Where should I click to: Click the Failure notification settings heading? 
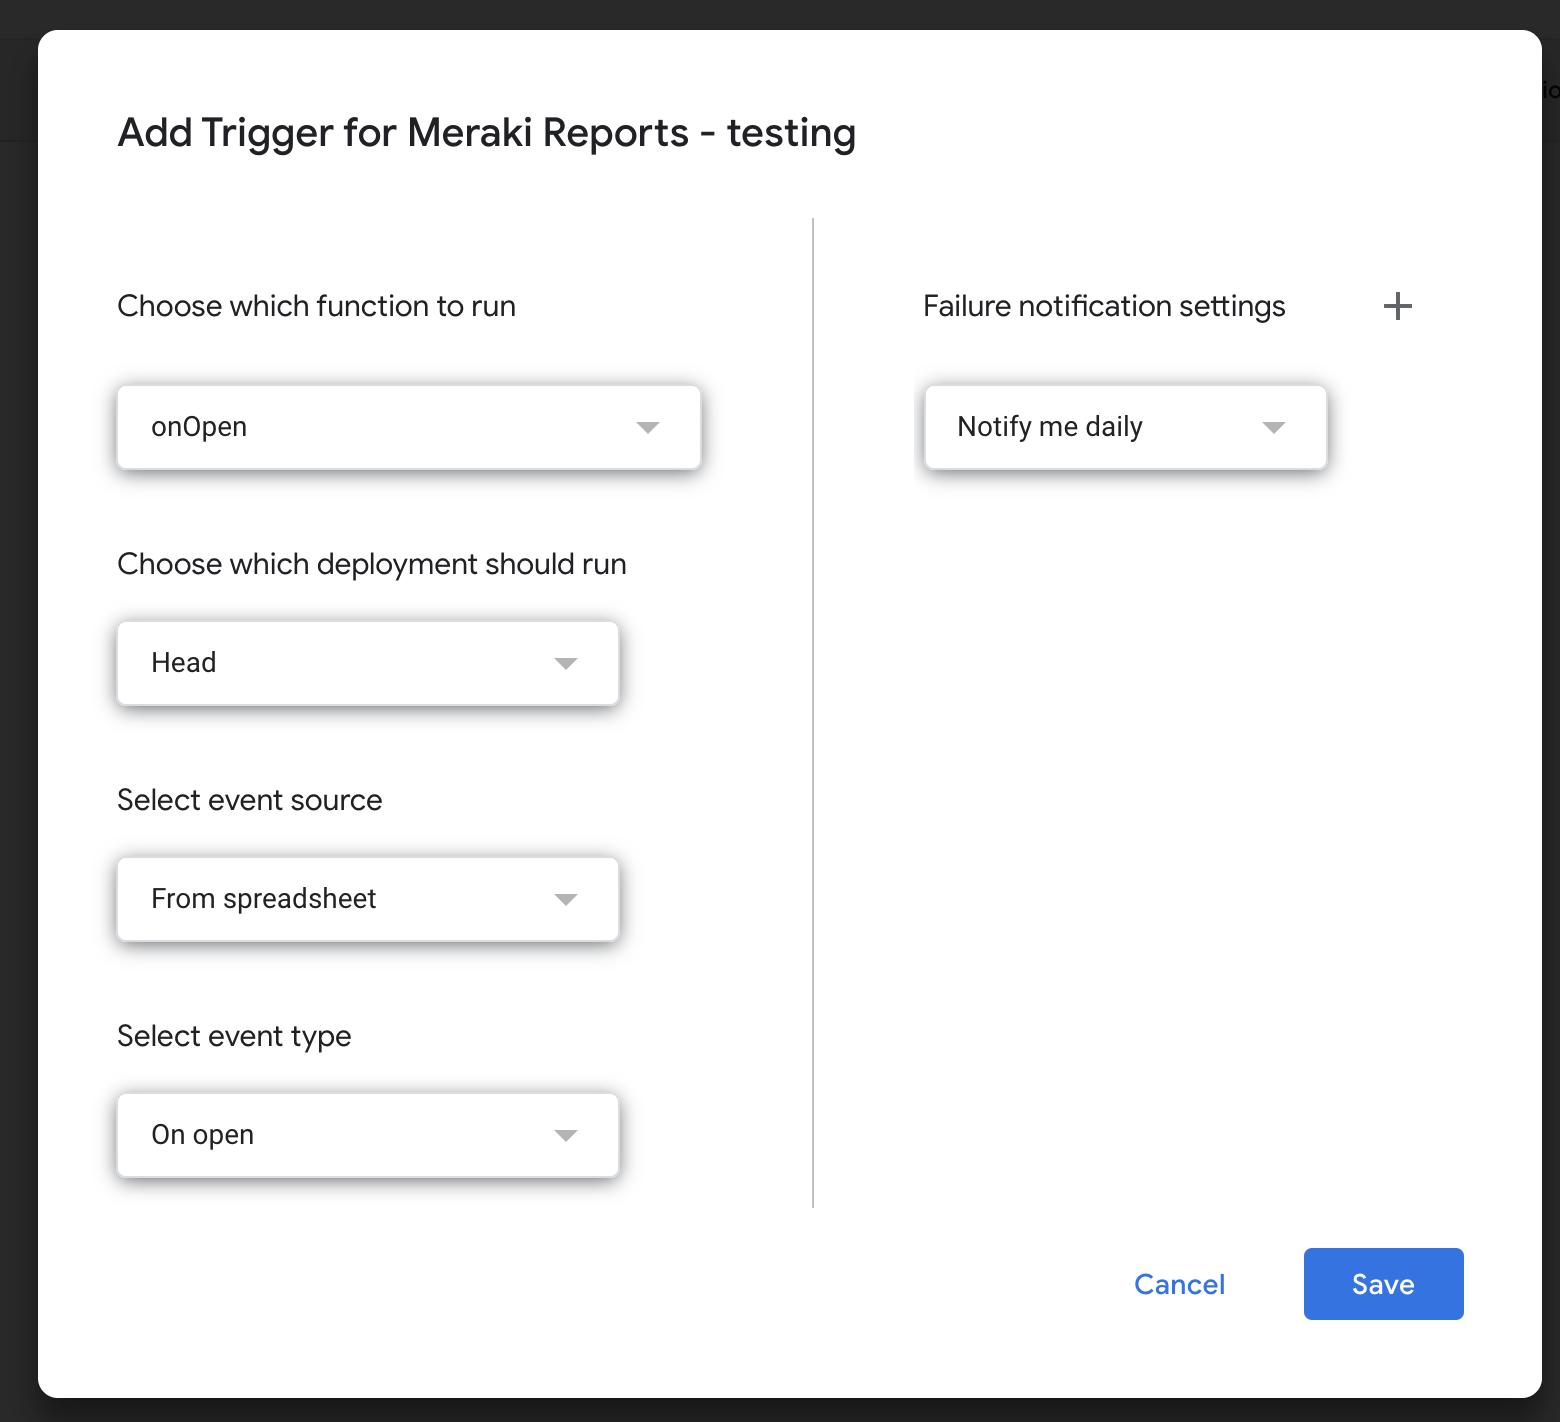1103,306
